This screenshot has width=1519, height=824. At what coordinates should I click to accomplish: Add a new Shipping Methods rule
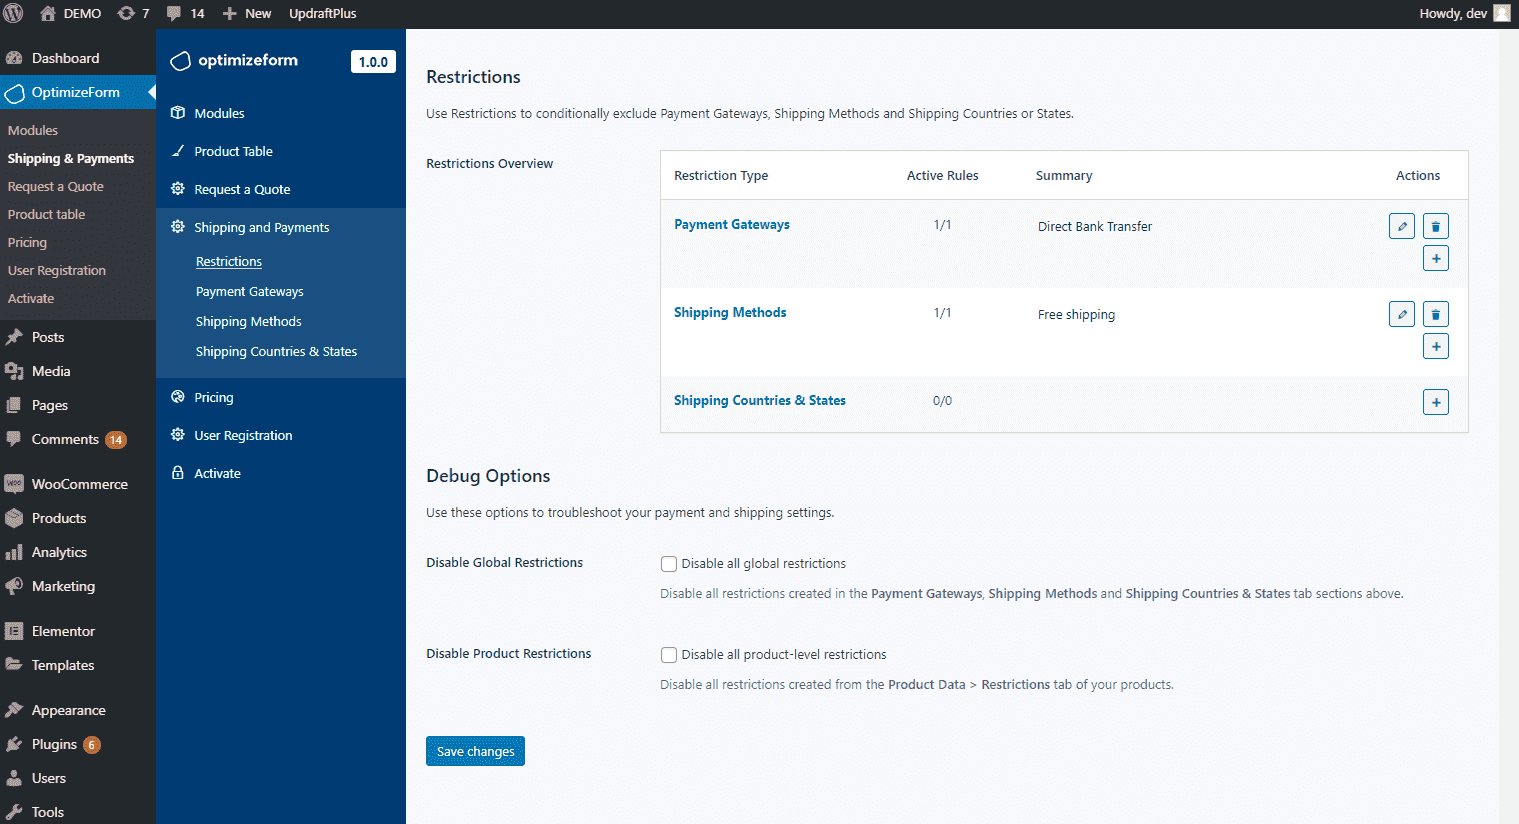tap(1435, 346)
